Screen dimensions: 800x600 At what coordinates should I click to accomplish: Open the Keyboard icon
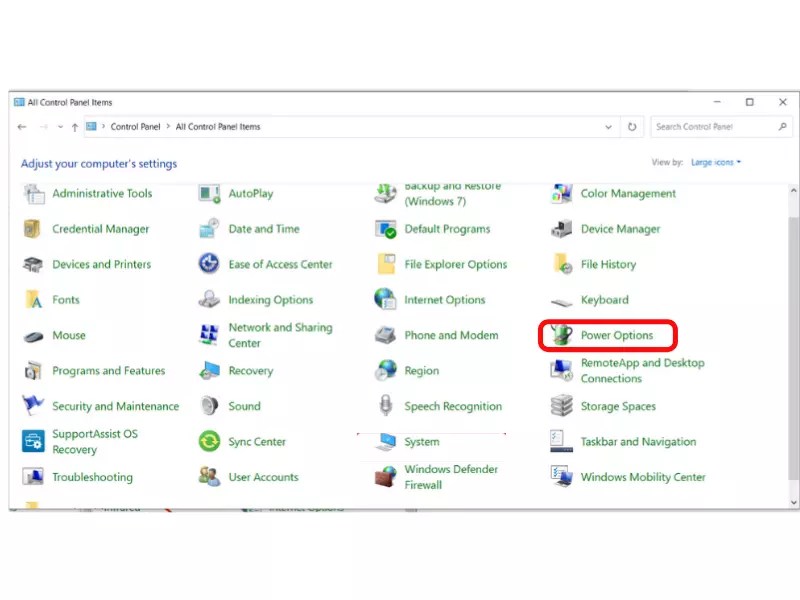tap(562, 302)
